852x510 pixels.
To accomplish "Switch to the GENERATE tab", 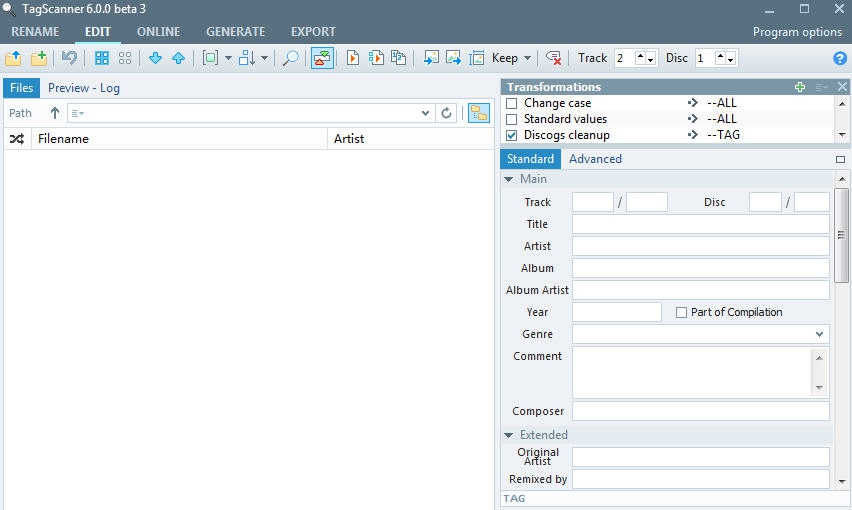I will [x=235, y=32].
